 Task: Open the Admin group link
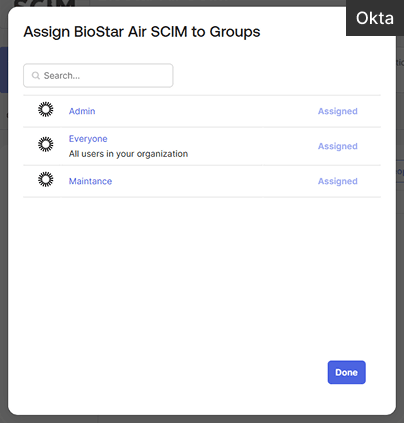pyautogui.click(x=82, y=111)
